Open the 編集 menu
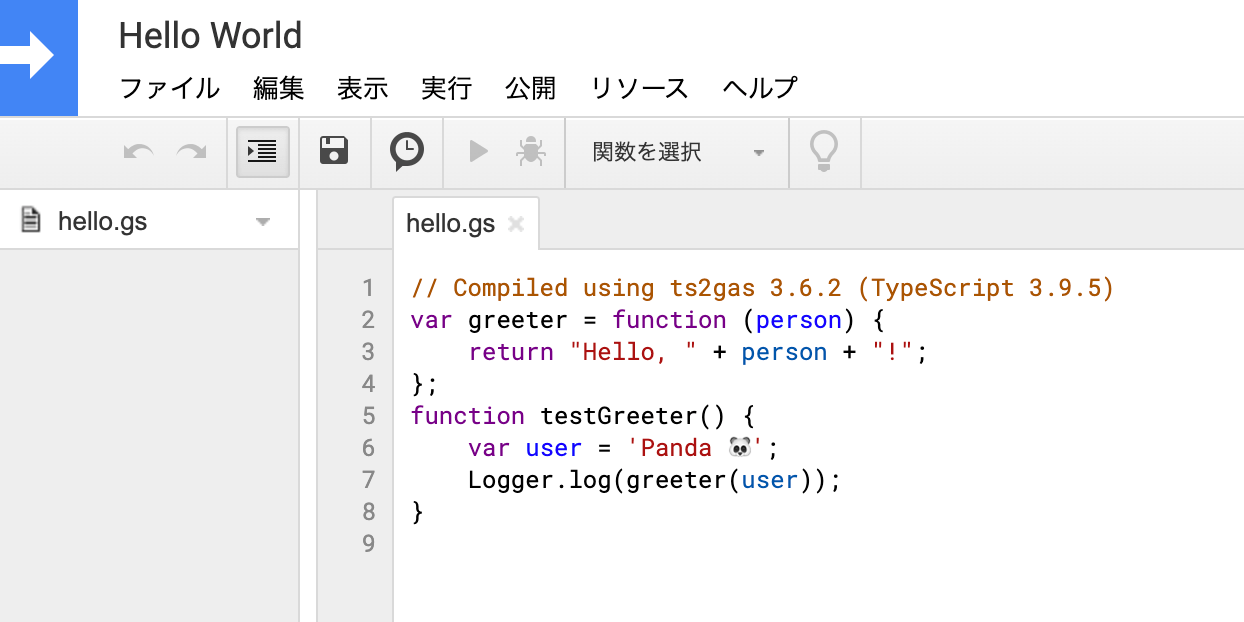This screenshot has width=1244, height=622. [279, 88]
